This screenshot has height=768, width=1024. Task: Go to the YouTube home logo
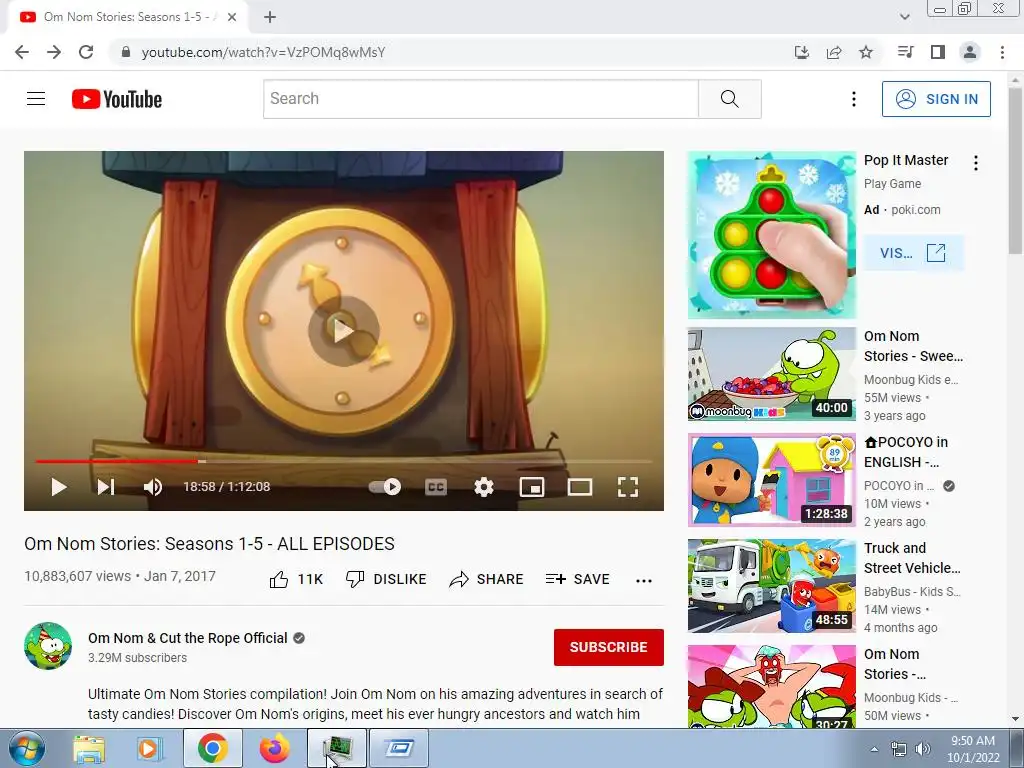coord(117,99)
